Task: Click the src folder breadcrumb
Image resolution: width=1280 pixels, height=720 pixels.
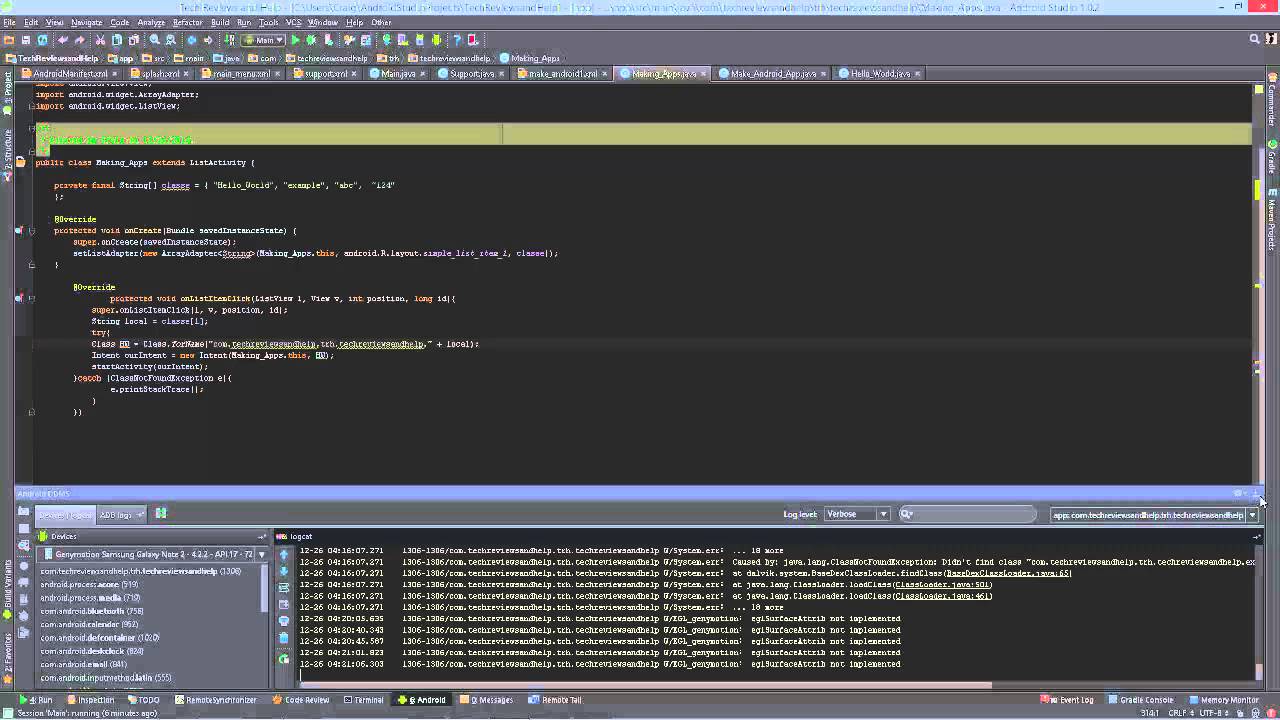Action: [154, 58]
